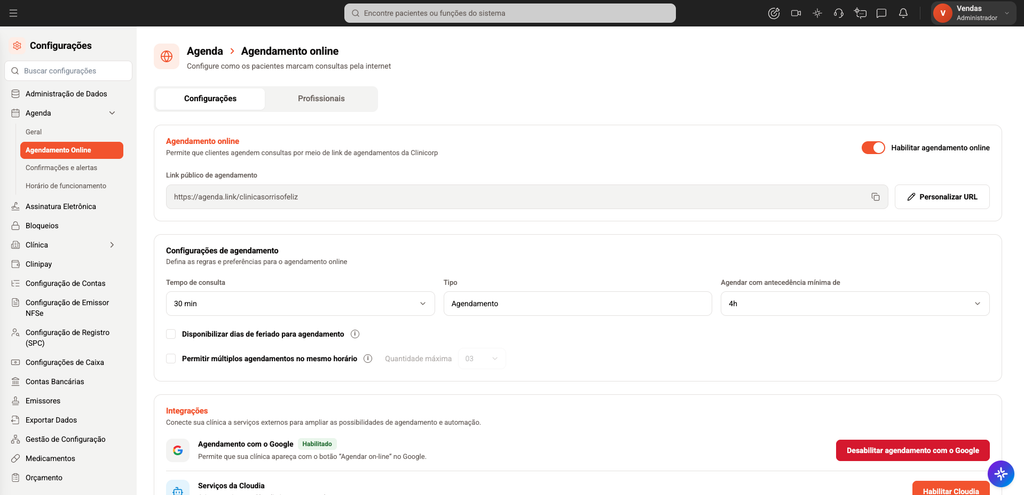Viewport: 1024px width, 495px height.
Task: Copy the public scheduling link
Action: pos(875,197)
